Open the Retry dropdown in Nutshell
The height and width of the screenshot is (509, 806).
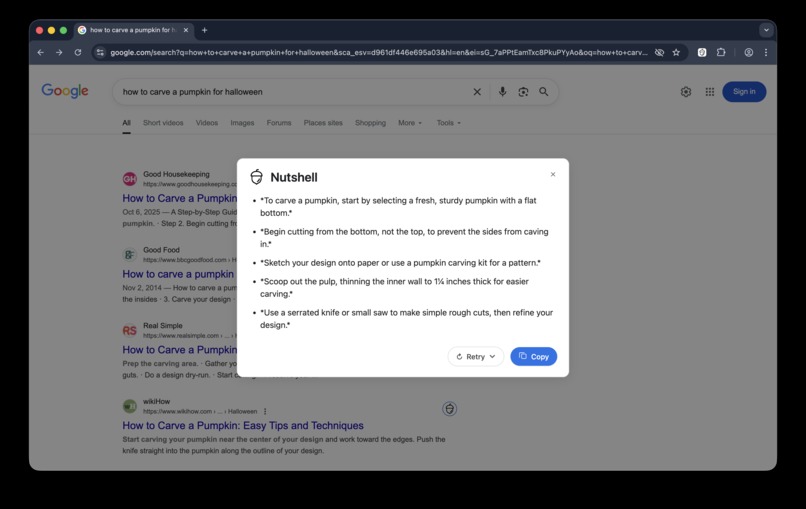[x=475, y=356]
